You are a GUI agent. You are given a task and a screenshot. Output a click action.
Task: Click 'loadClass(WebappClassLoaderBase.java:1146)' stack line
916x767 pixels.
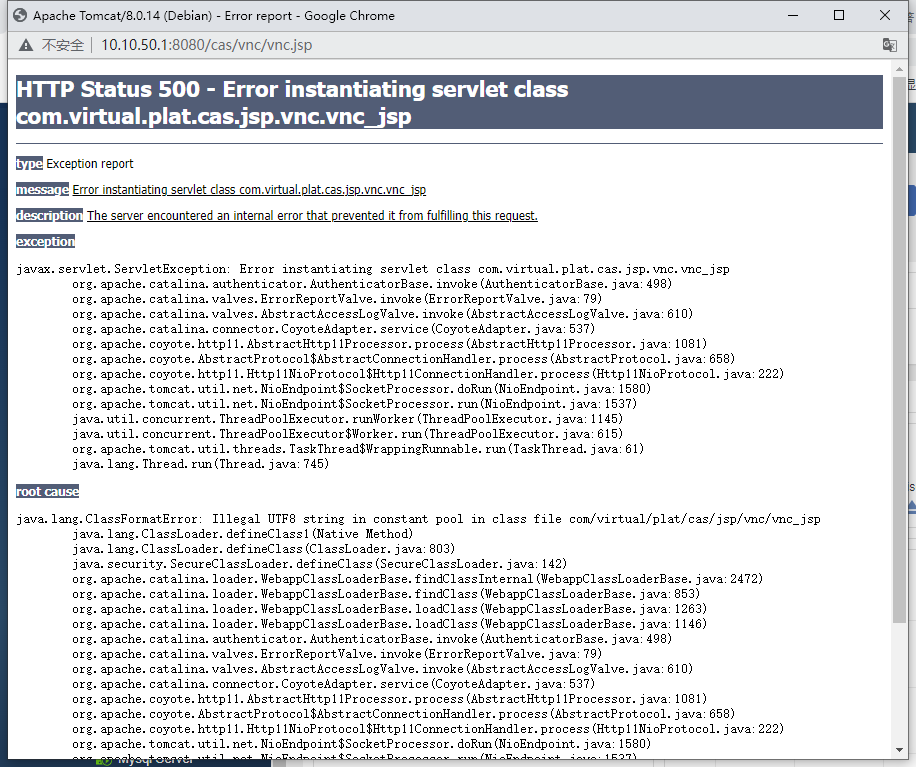point(390,624)
